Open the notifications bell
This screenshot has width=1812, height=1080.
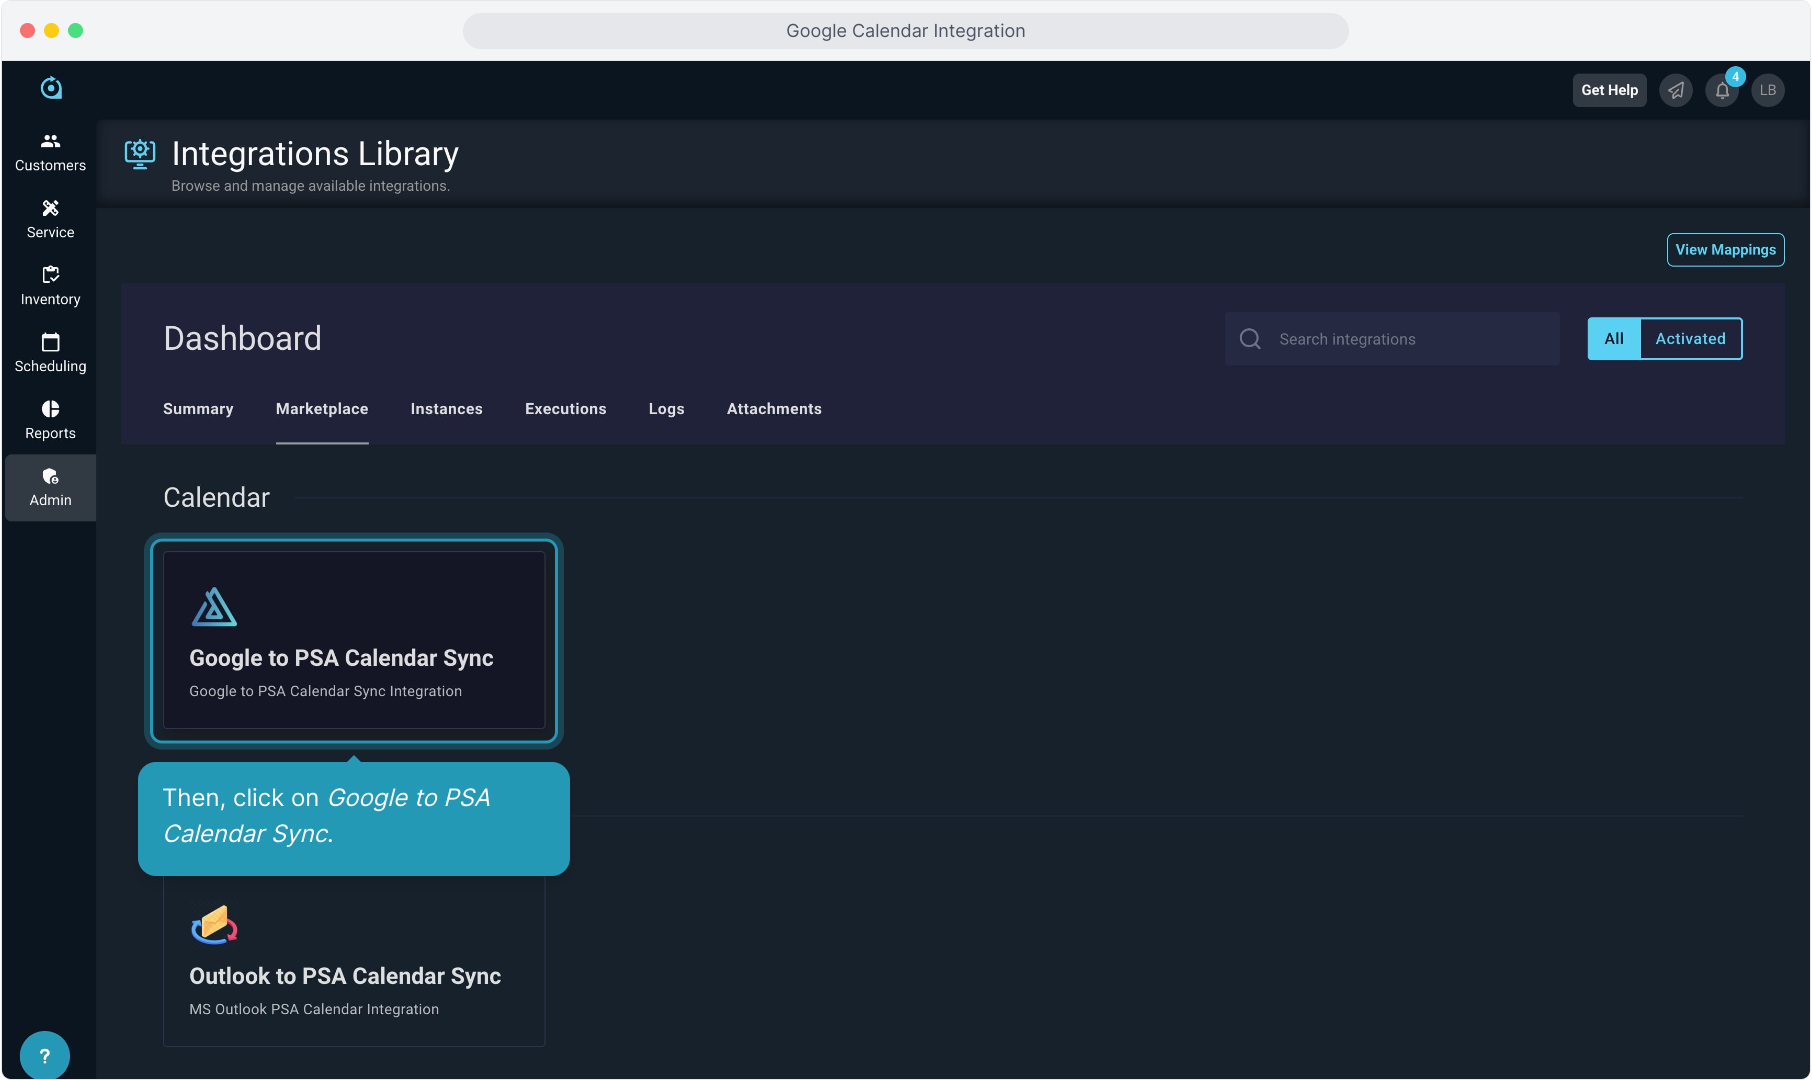[1722, 90]
